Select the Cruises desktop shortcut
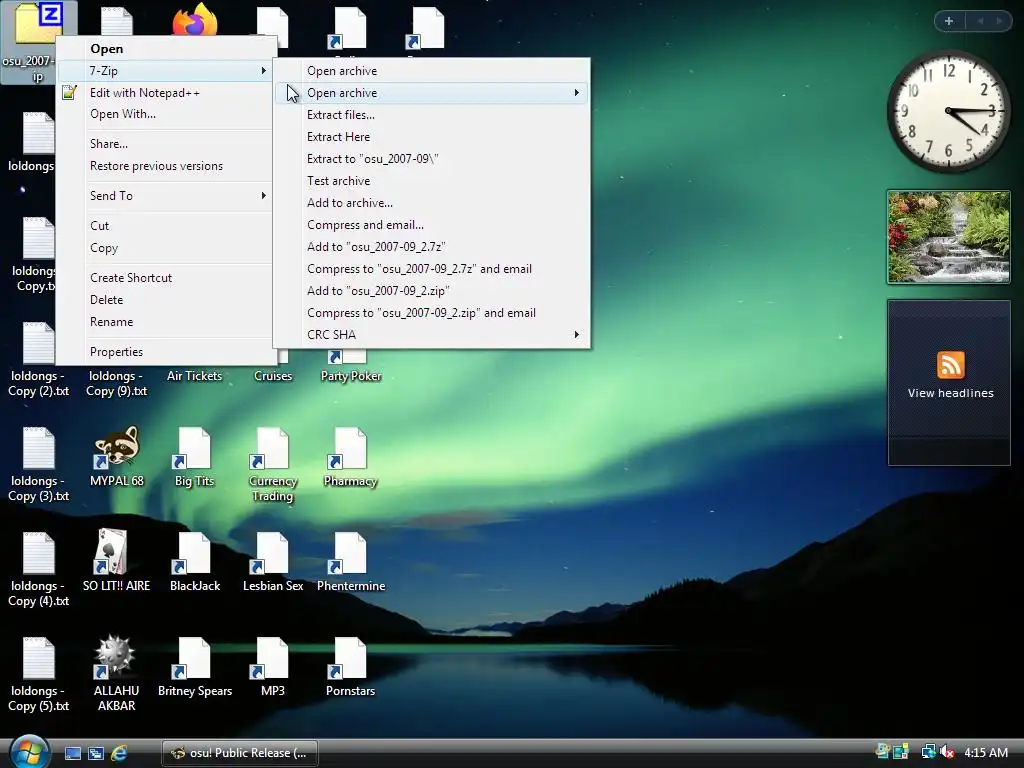Viewport: 1024px width, 768px height. pos(272,376)
